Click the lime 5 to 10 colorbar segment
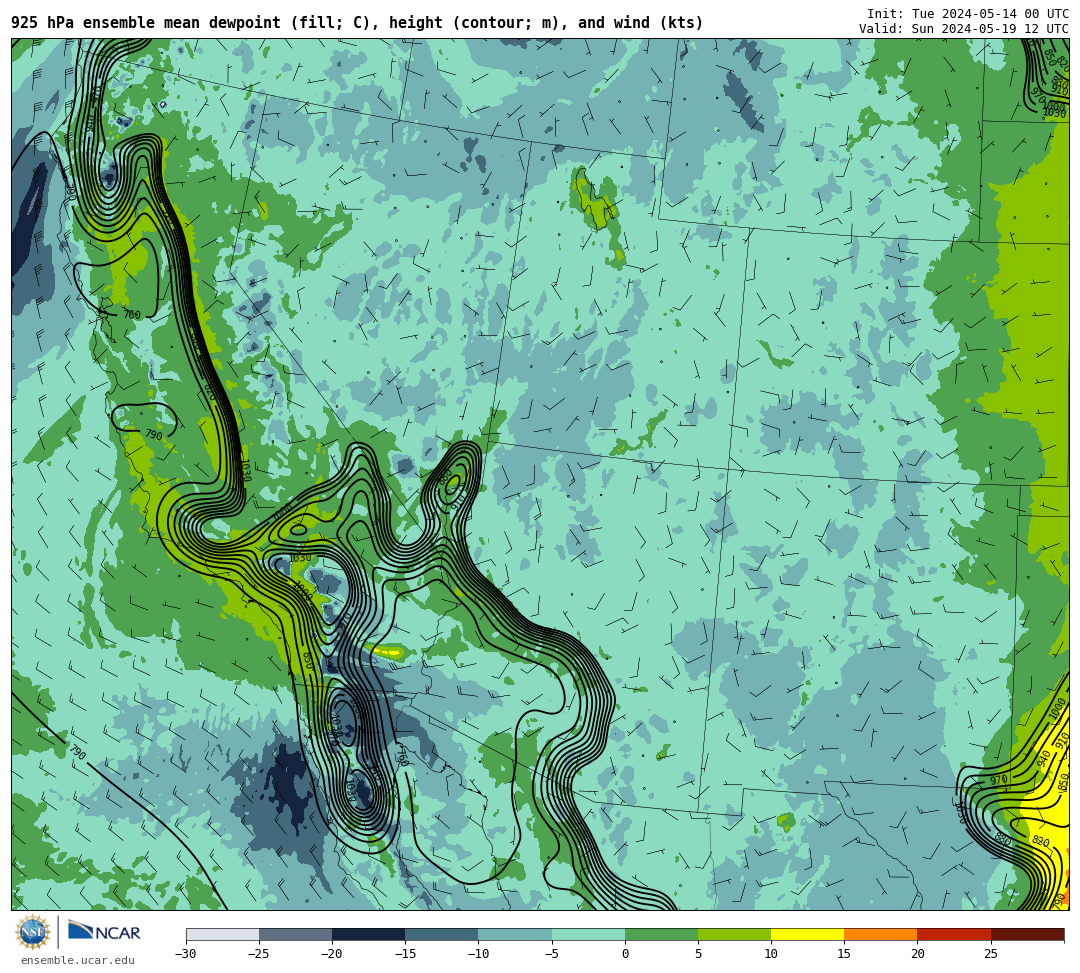The image size is (1080, 973). tap(734, 934)
